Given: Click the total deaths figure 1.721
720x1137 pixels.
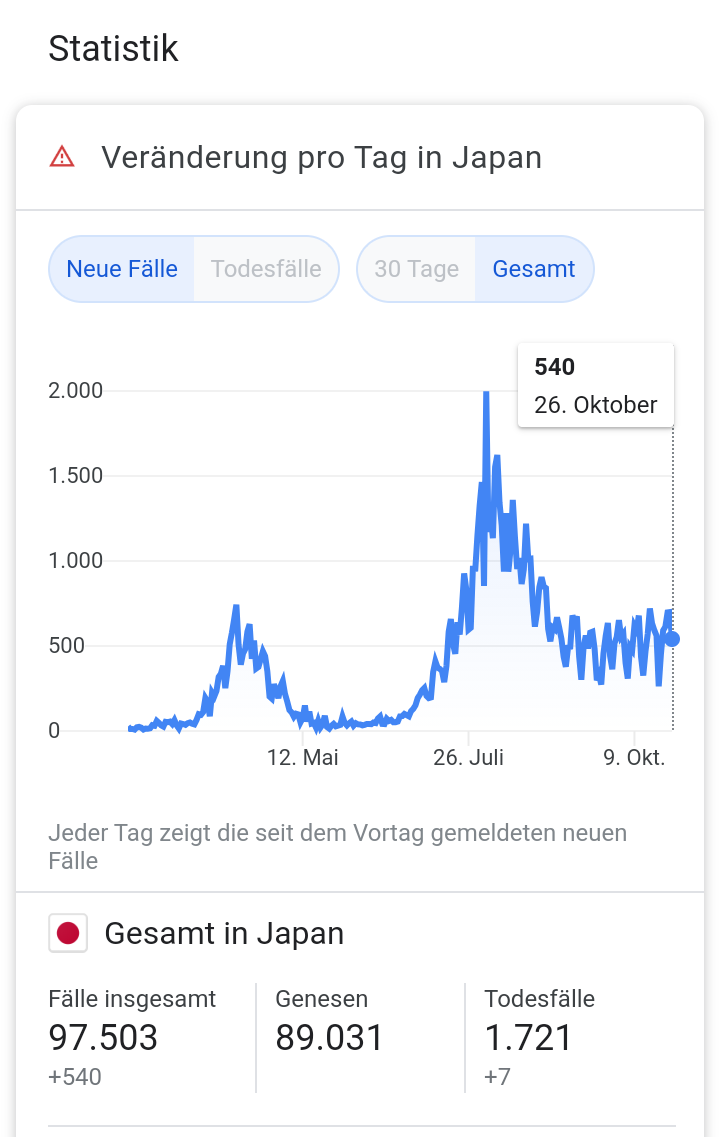Looking at the screenshot, I should coord(528,1038).
